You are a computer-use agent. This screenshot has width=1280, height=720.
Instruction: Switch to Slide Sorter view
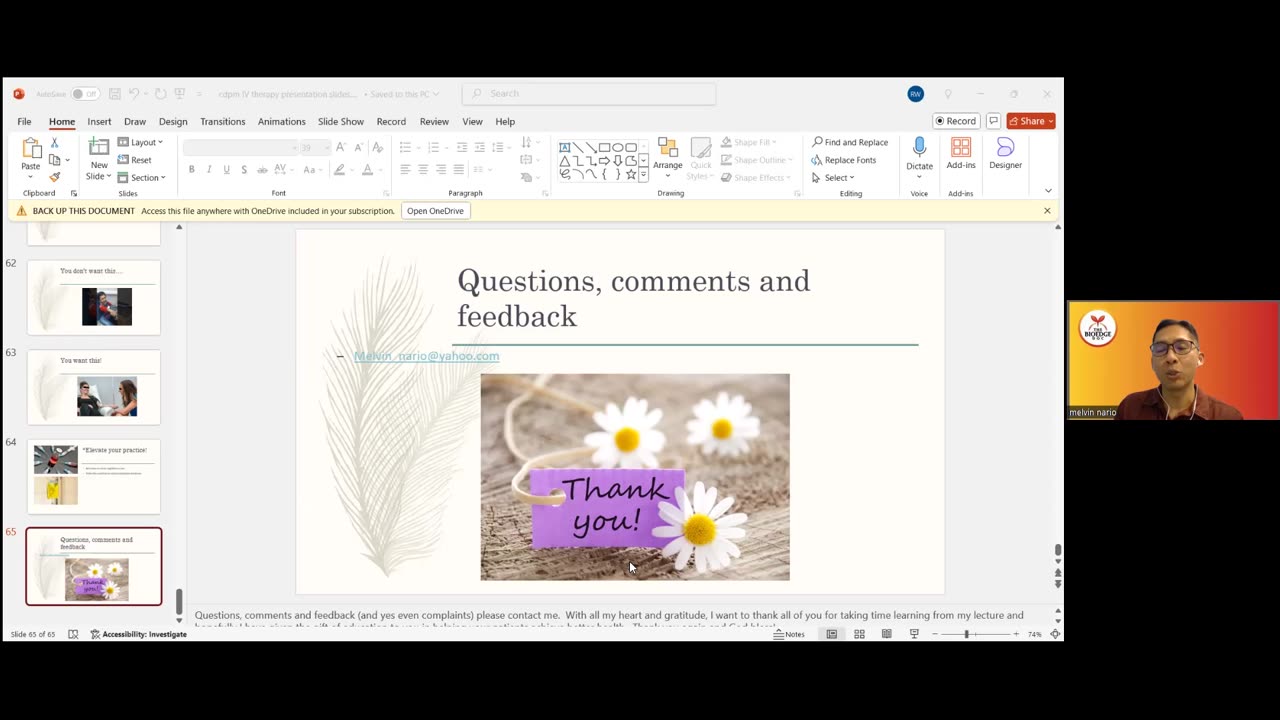tap(859, 634)
